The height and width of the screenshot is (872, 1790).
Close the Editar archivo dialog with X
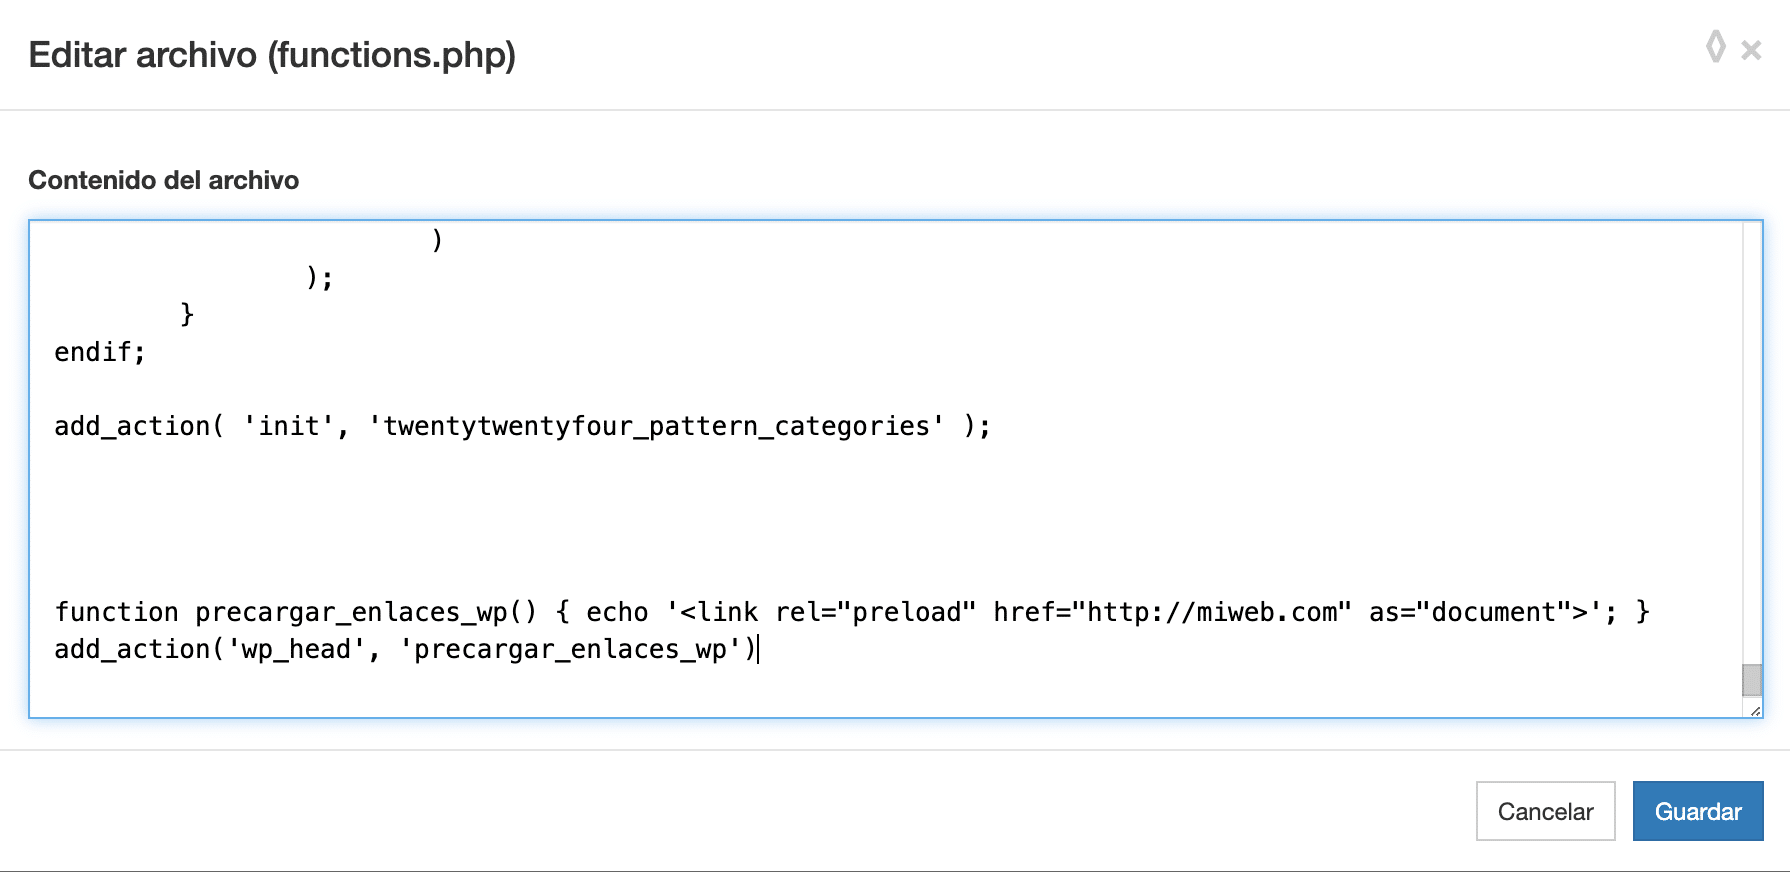pos(1751,50)
